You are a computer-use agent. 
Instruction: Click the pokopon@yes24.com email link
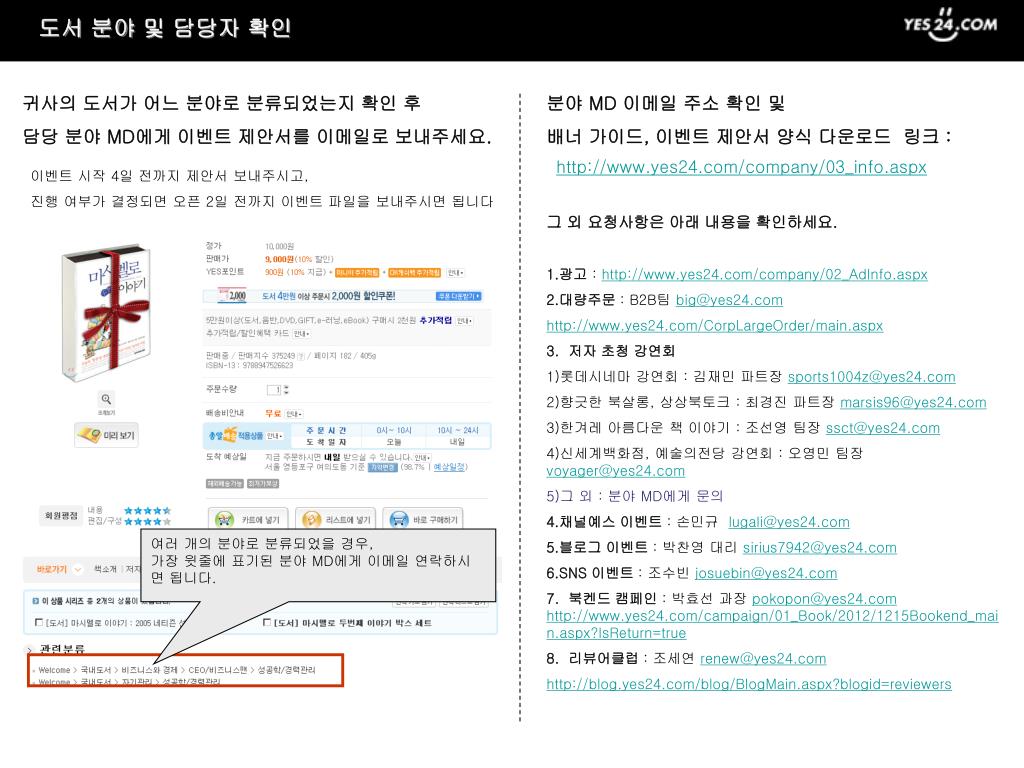point(824,598)
